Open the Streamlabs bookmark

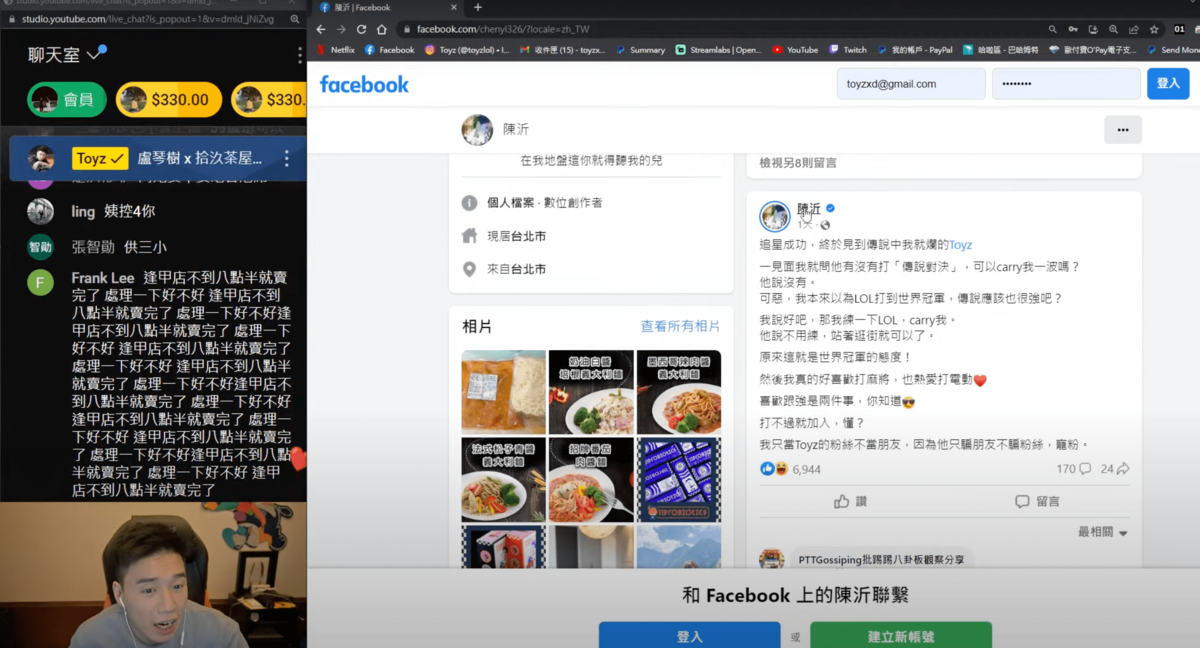(x=718, y=50)
